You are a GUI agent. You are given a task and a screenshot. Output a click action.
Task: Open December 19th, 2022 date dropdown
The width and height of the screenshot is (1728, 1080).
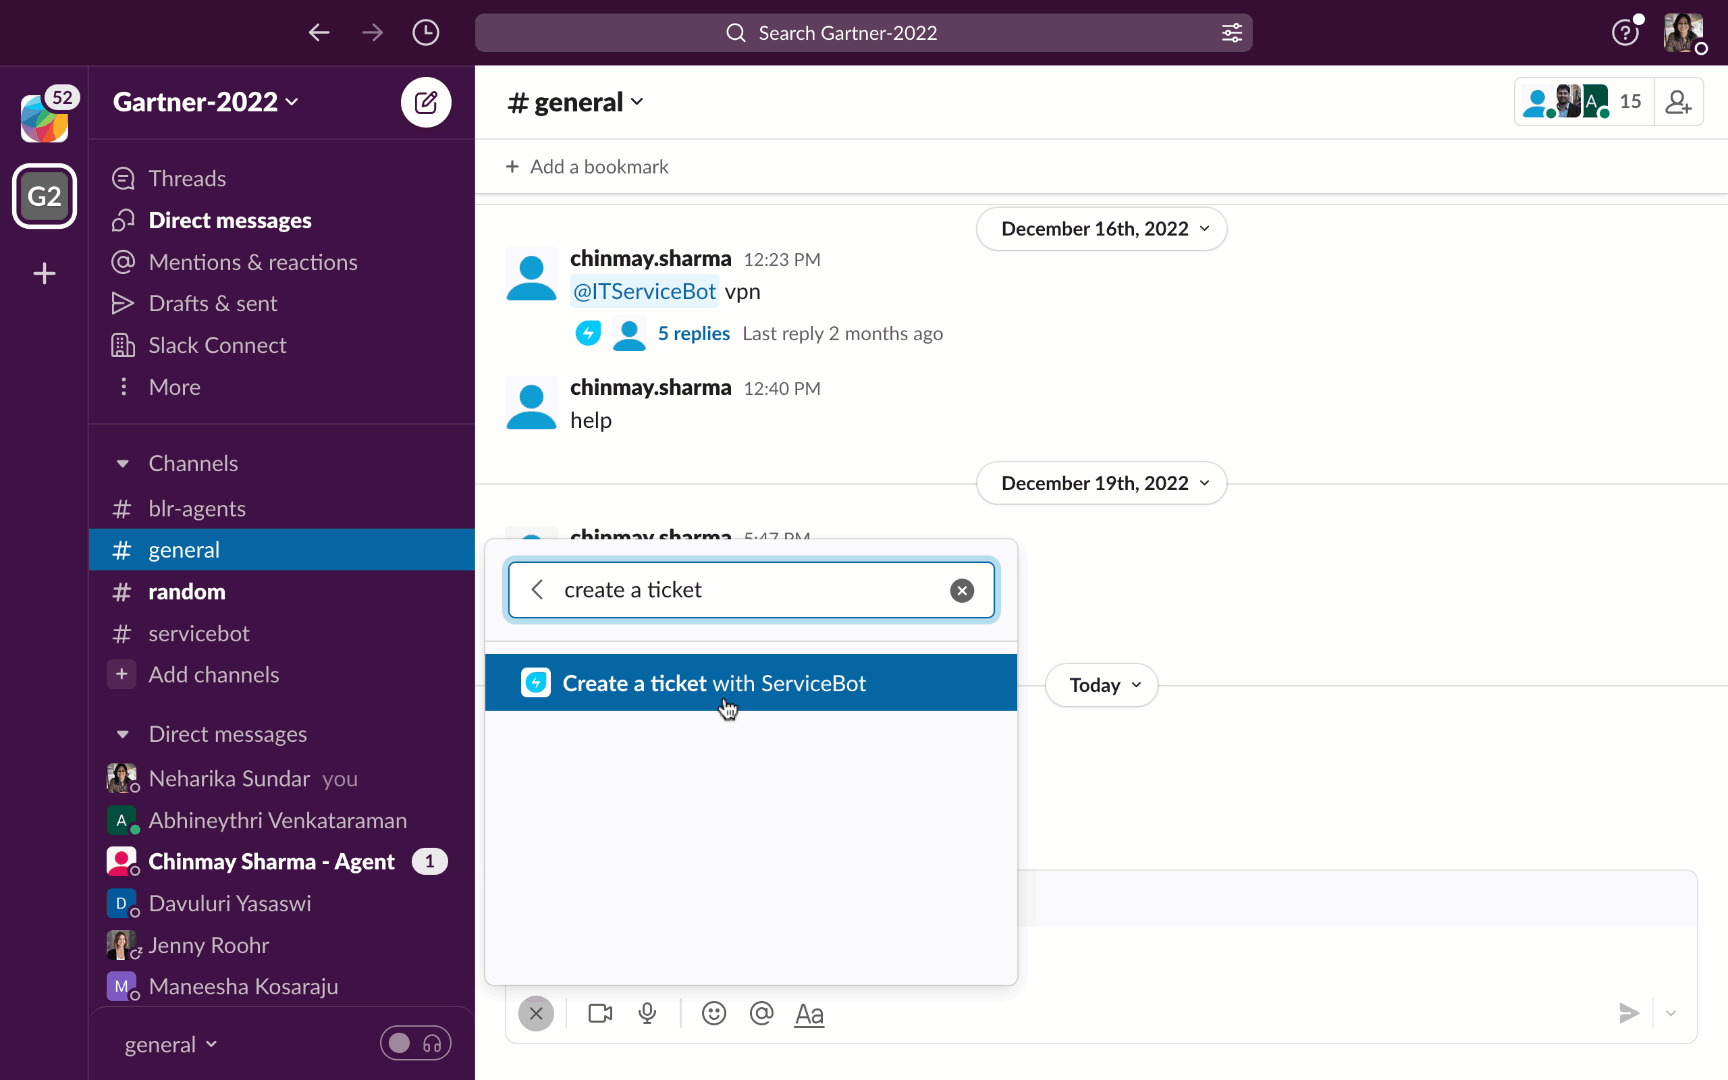[1102, 483]
